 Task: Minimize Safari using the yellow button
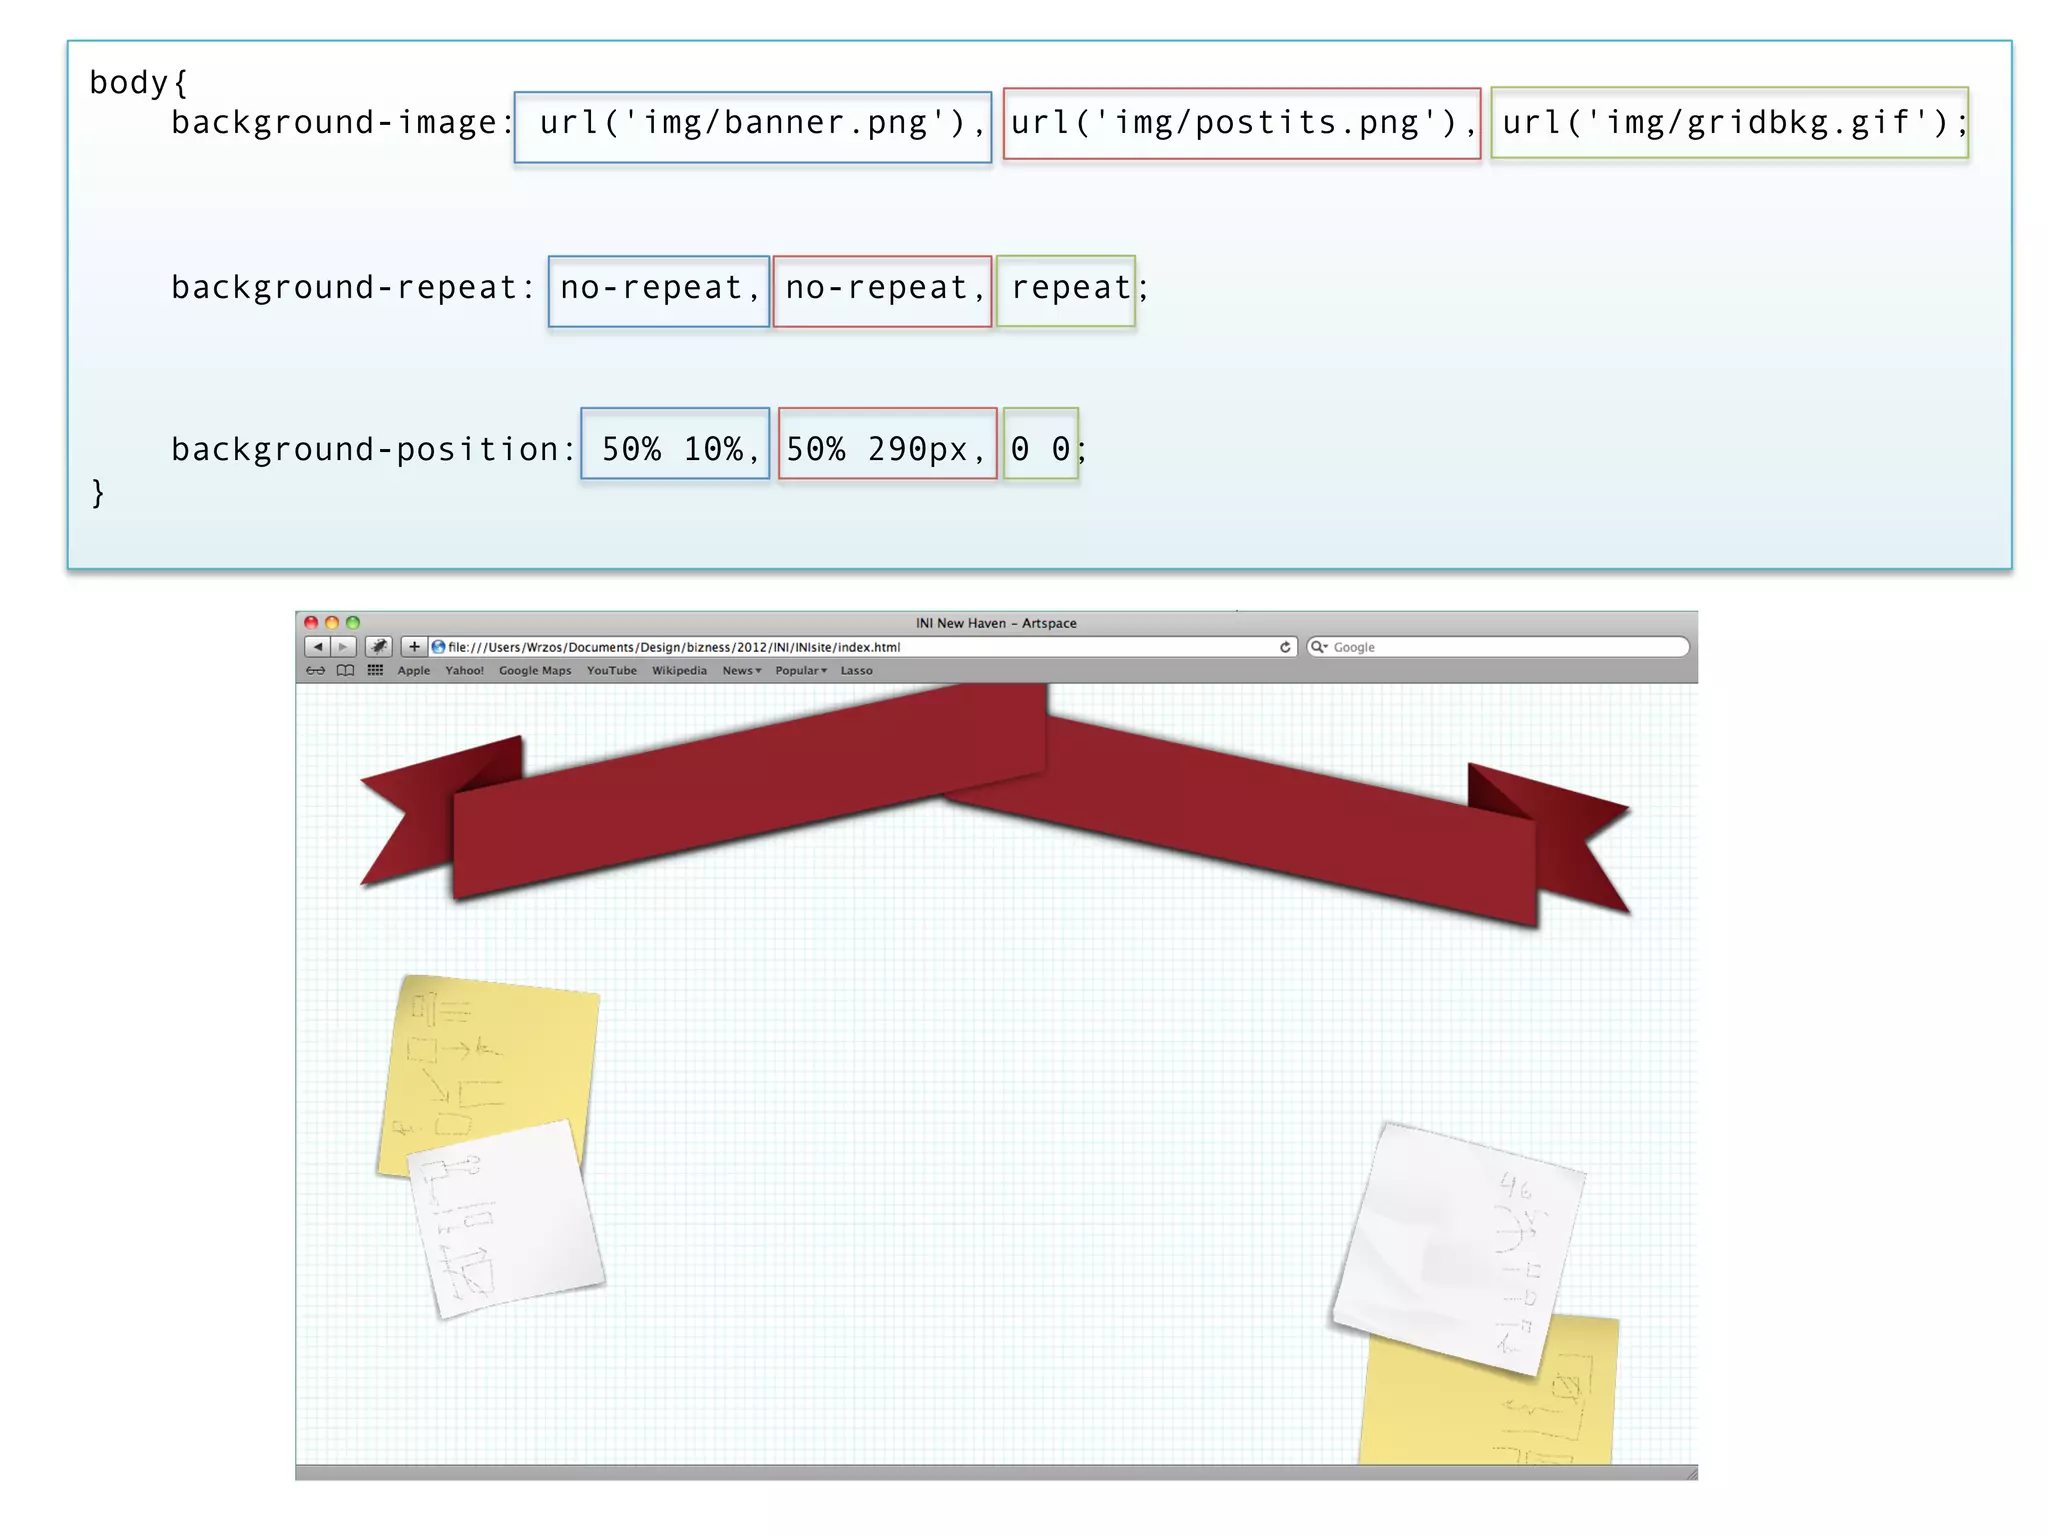tap(332, 622)
